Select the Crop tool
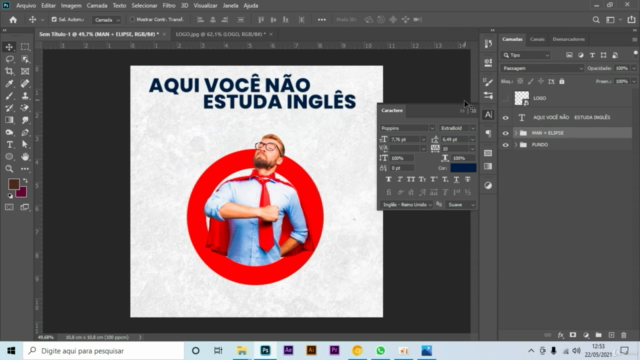This screenshot has height=360, width=640. click(9, 71)
